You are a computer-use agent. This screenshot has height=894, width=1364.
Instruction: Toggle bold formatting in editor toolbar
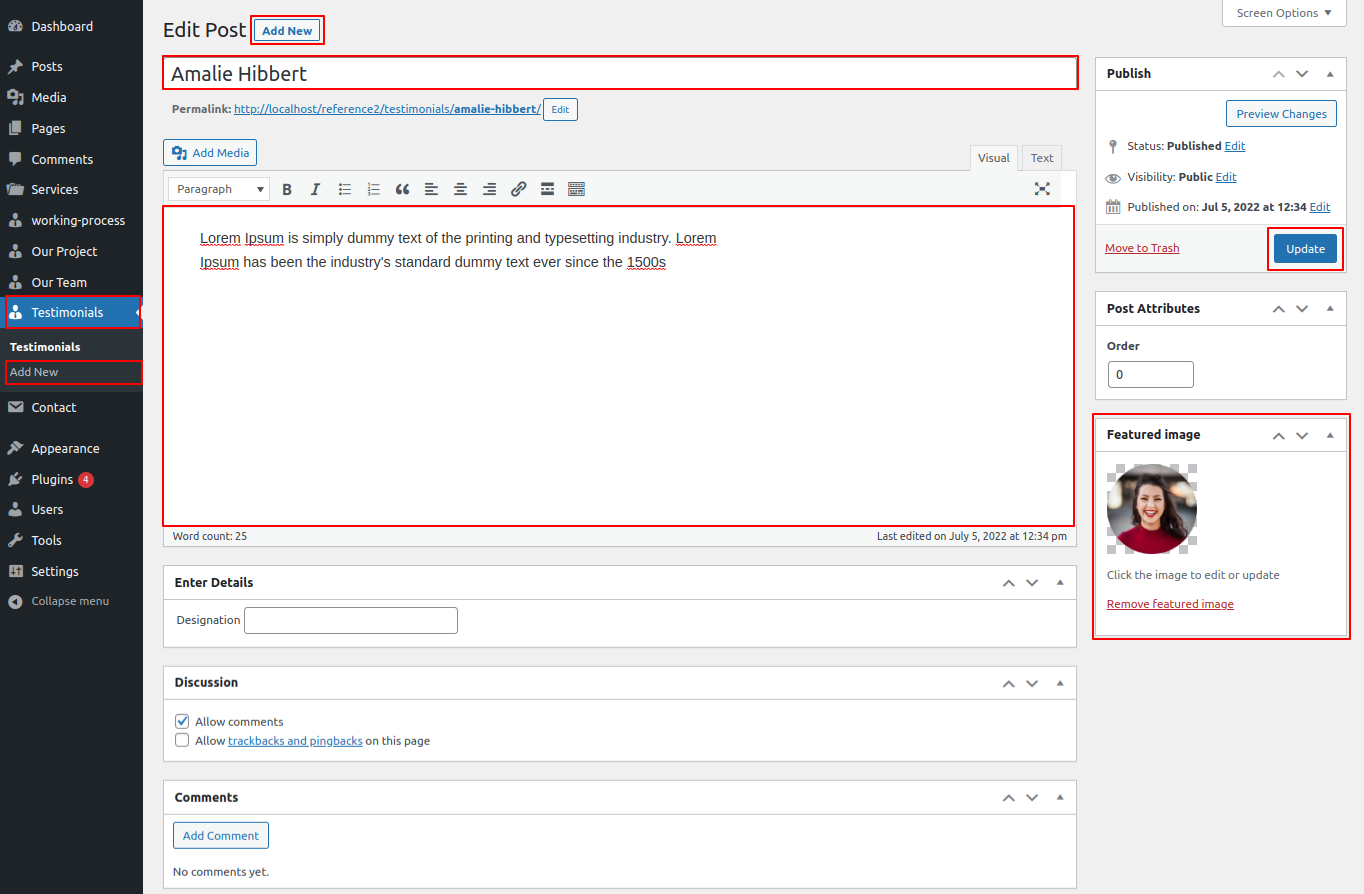287,189
